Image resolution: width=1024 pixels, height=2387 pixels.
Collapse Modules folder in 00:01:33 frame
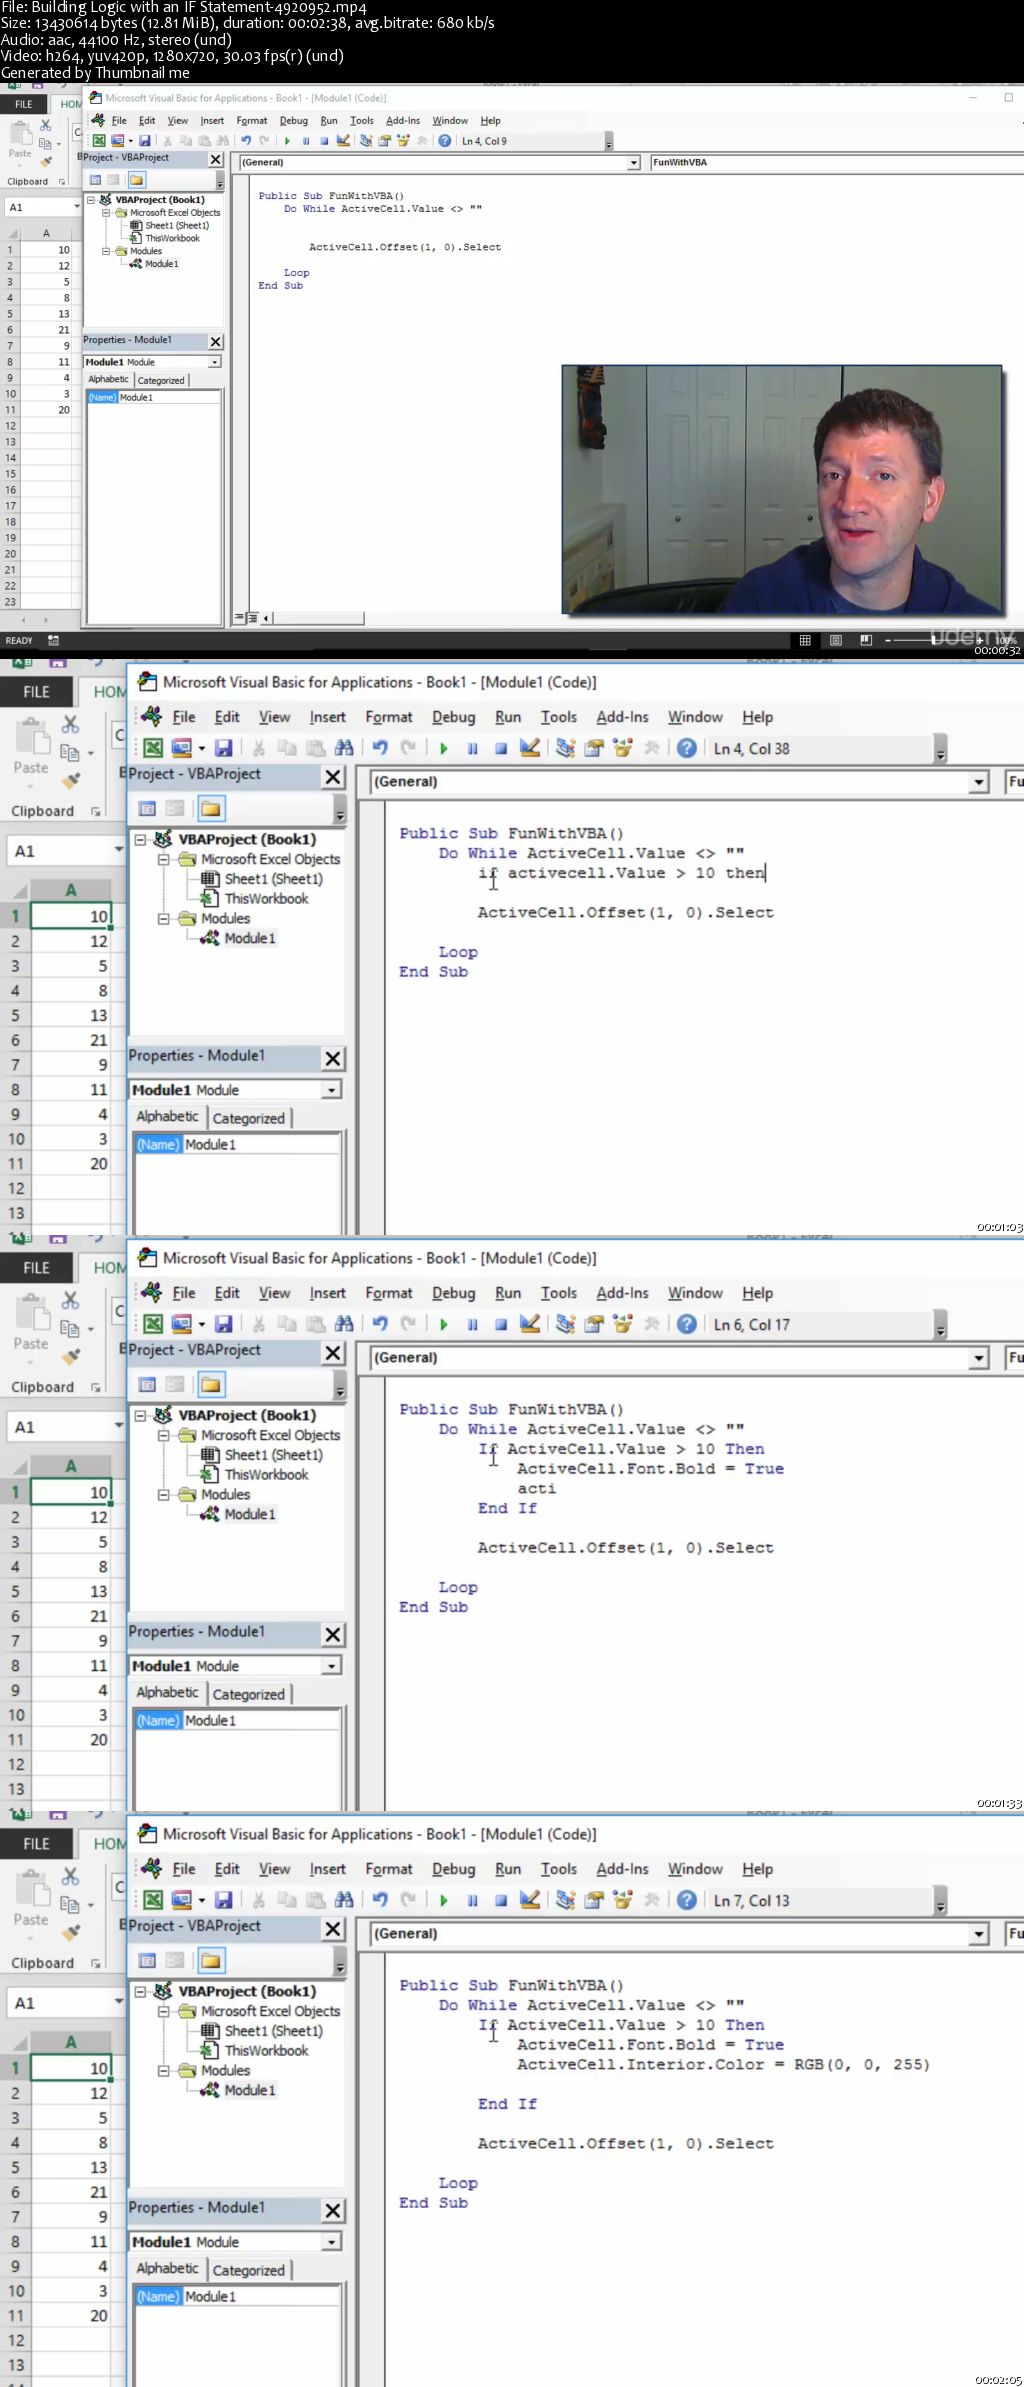click(x=163, y=1494)
